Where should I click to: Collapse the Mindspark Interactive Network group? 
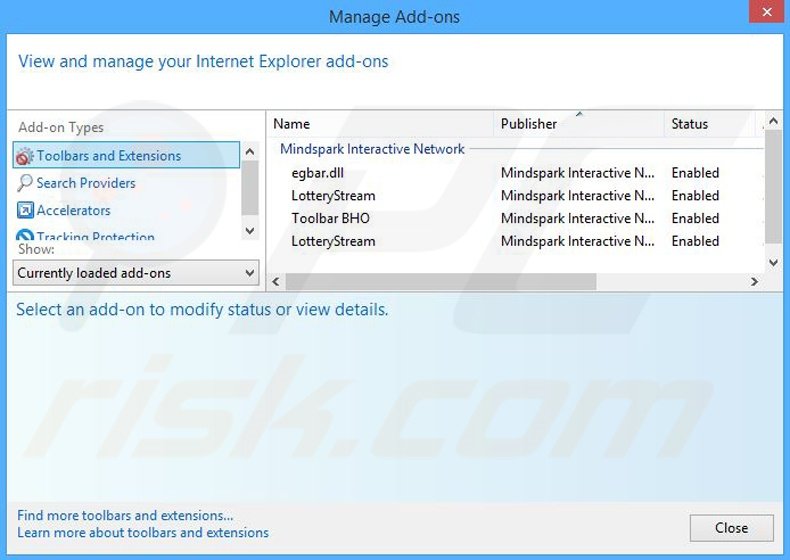tap(372, 149)
